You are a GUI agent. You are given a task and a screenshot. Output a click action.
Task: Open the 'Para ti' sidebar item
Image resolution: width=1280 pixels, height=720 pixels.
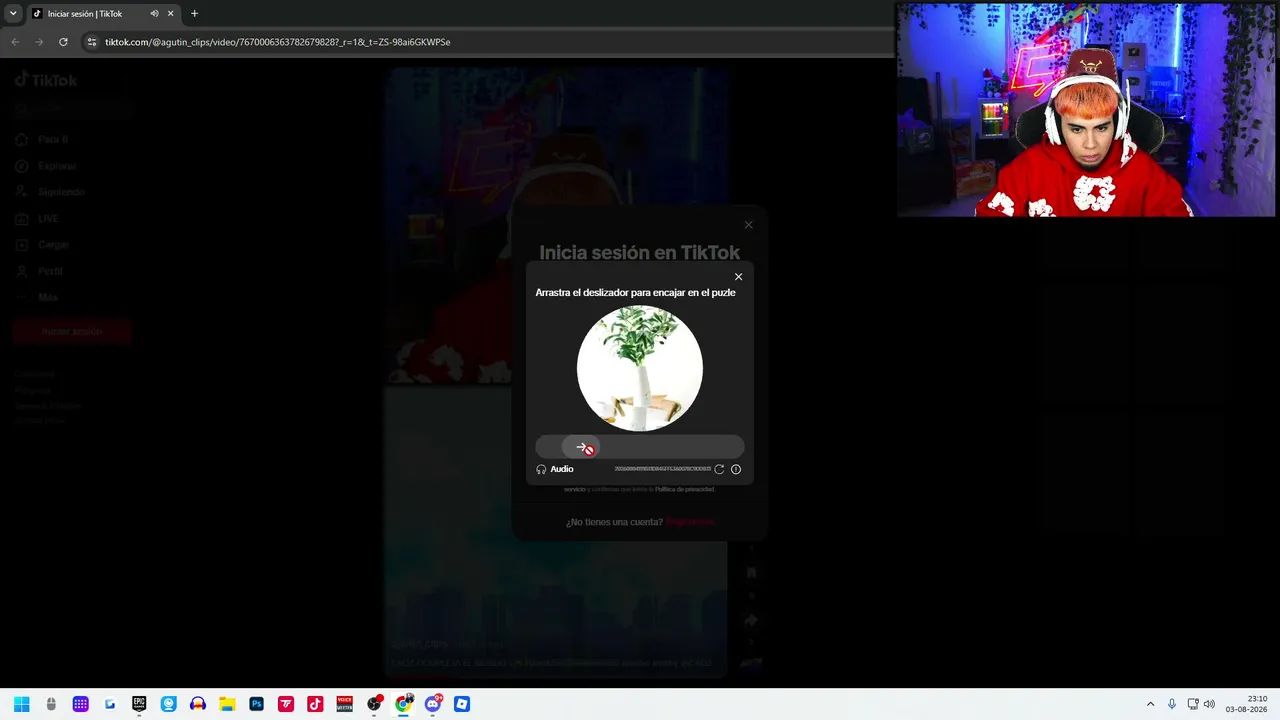[41, 139]
